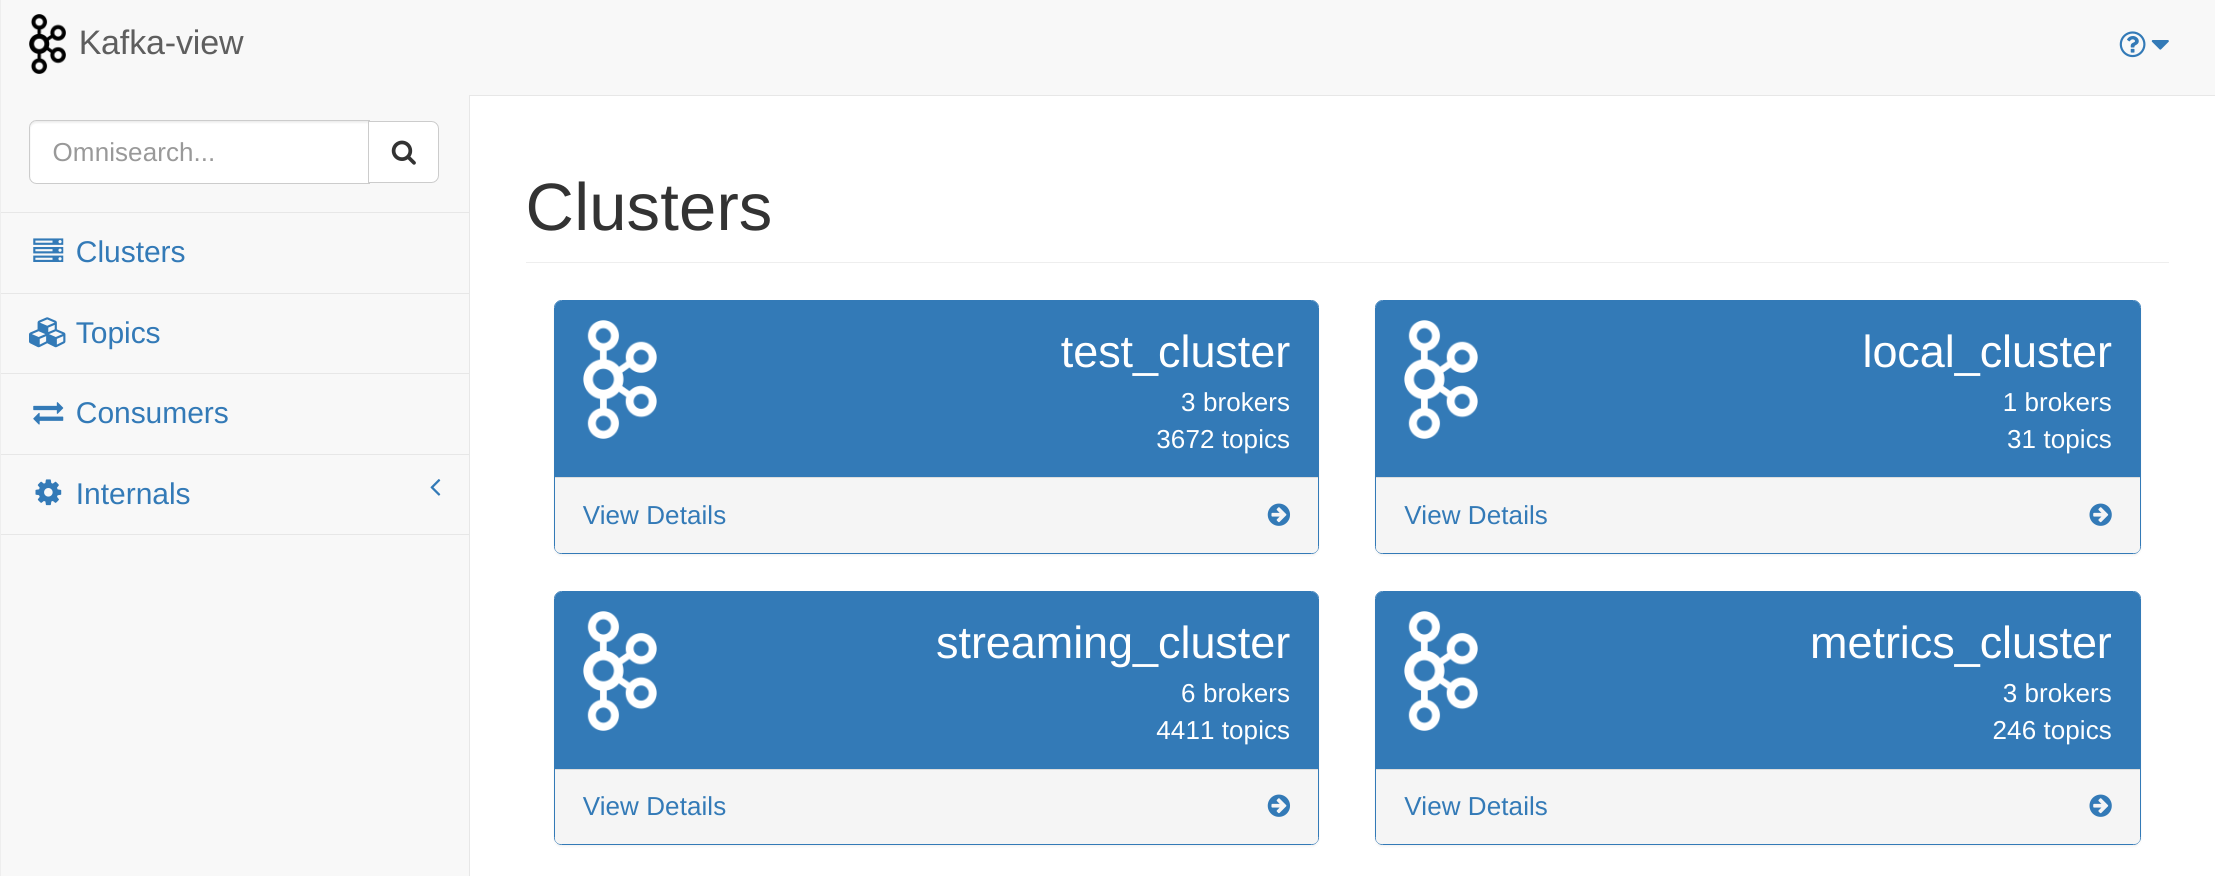Click the Kafka icon on test_cluster card
Screen dimensions: 2215x876
(x=620, y=380)
